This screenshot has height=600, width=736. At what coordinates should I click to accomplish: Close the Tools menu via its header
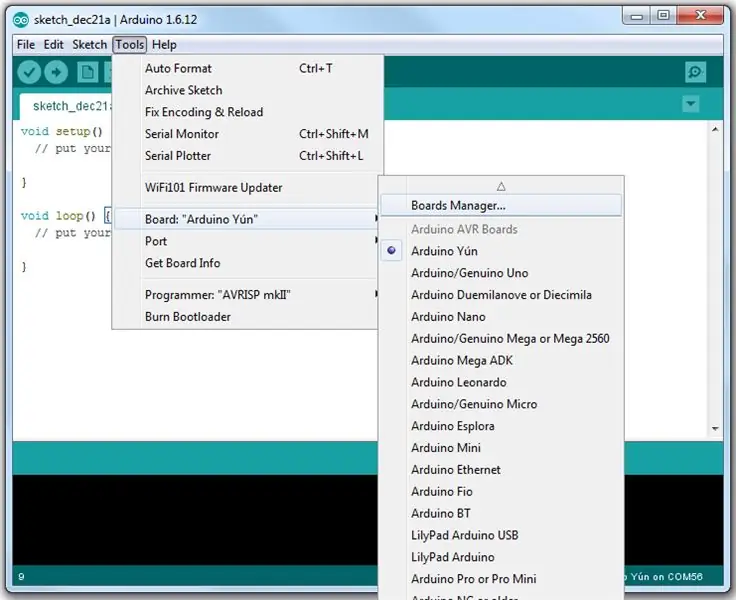point(130,45)
